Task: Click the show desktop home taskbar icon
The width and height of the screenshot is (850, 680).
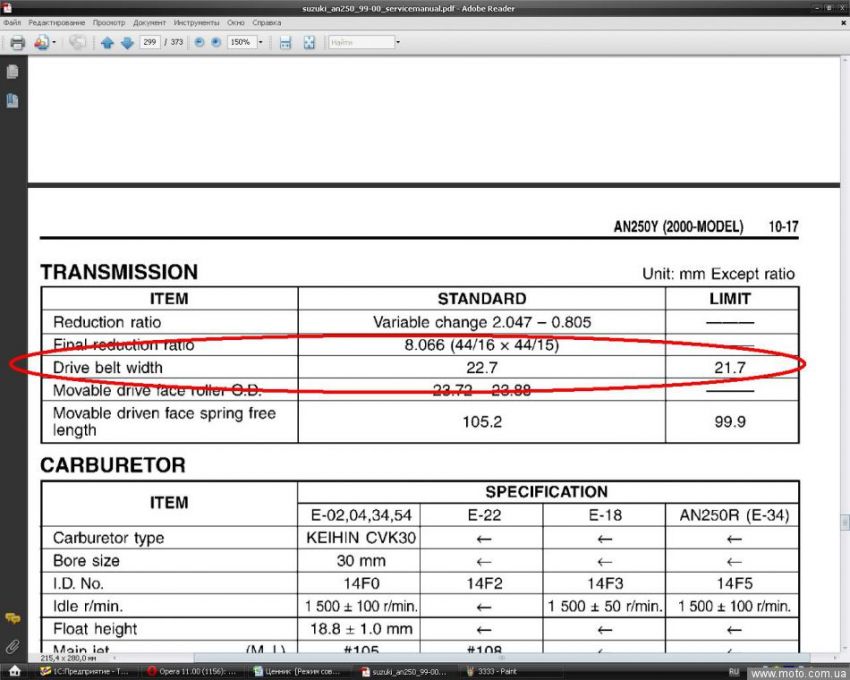Action: (15, 671)
